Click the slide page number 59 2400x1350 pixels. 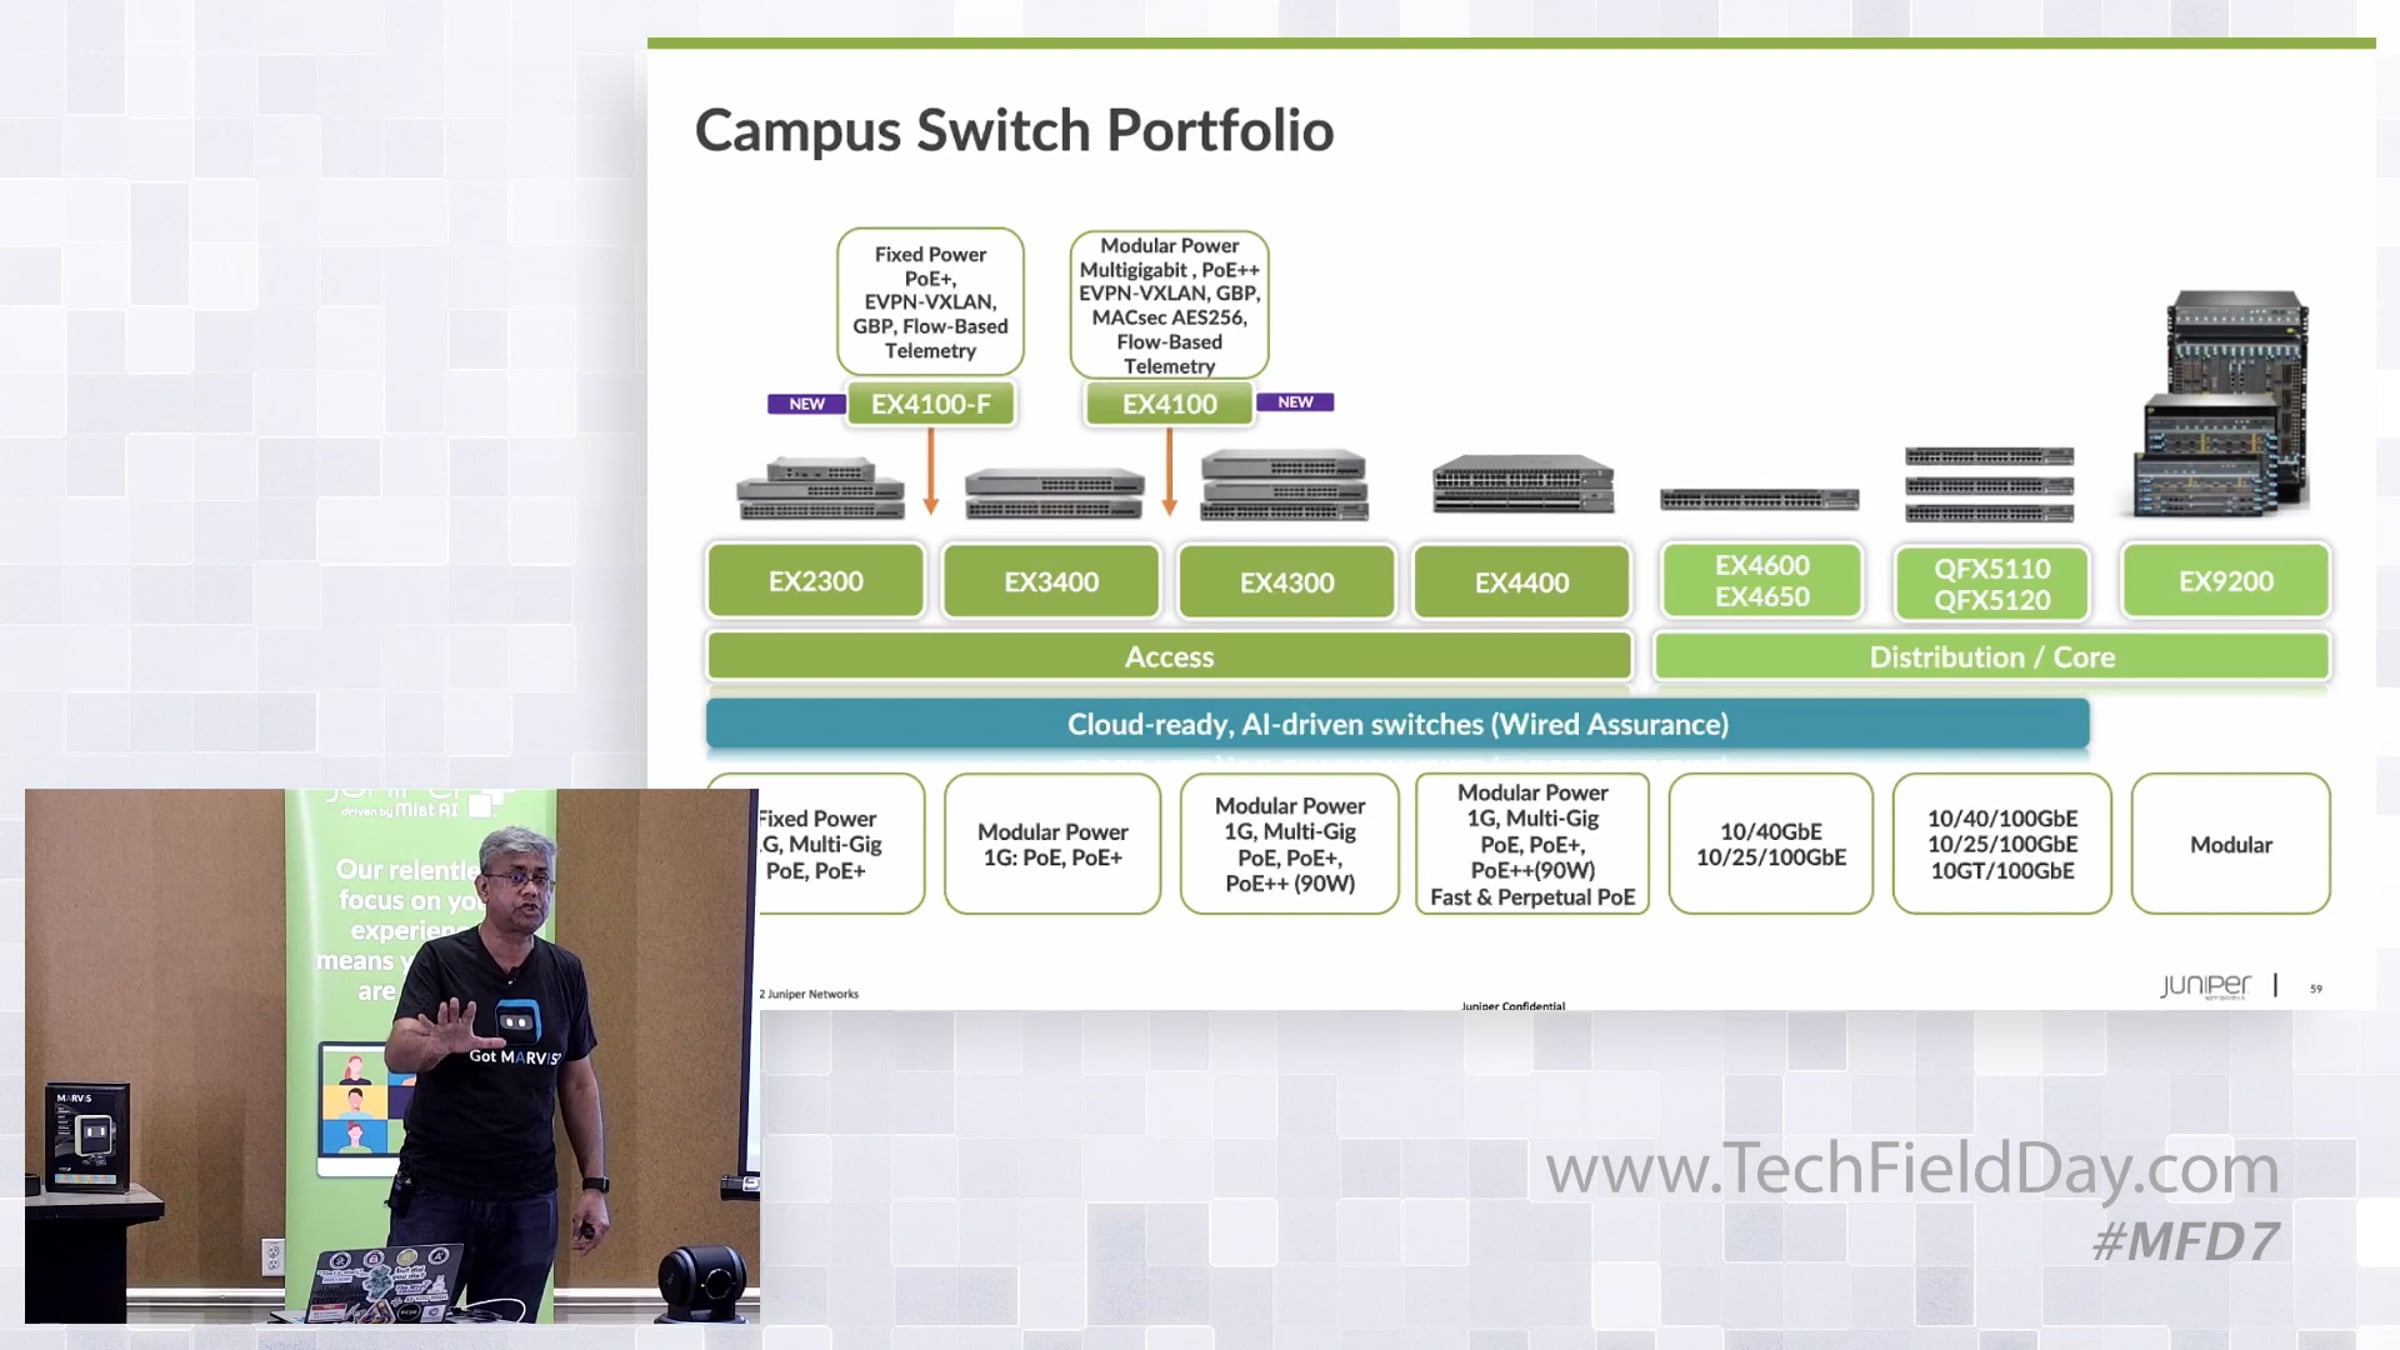2316,988
